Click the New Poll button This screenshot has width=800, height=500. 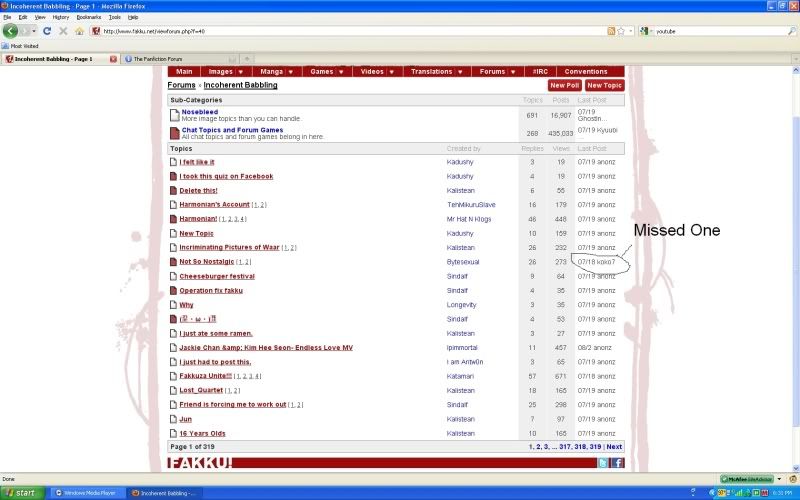pos(565,85)
